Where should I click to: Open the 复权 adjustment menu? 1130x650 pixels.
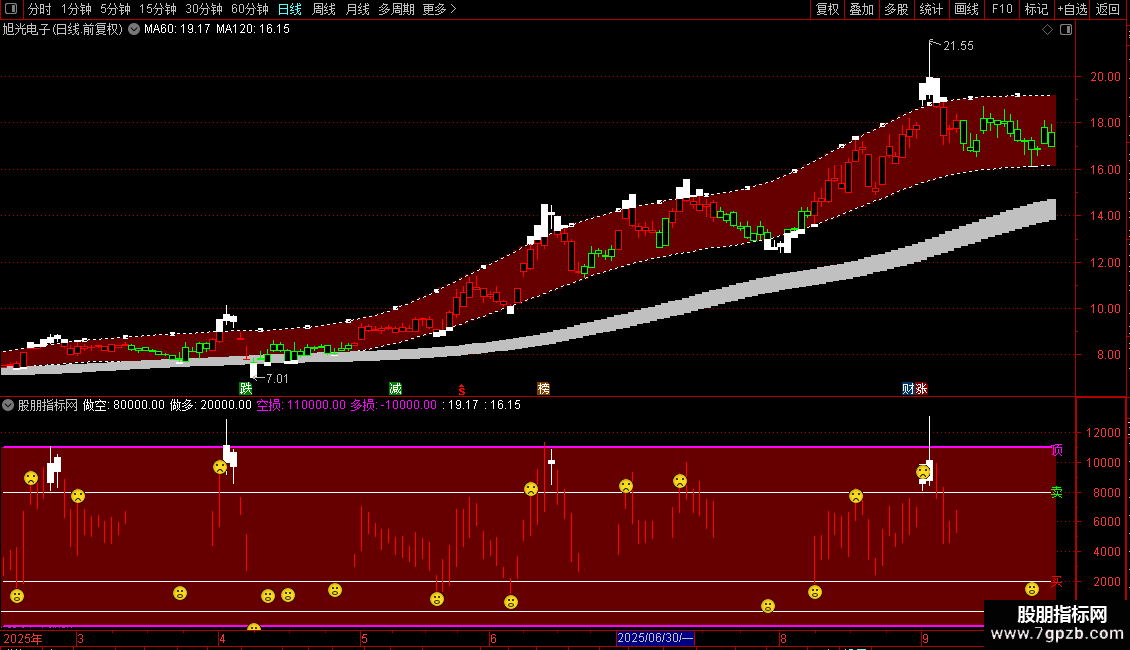coord(827,9)
